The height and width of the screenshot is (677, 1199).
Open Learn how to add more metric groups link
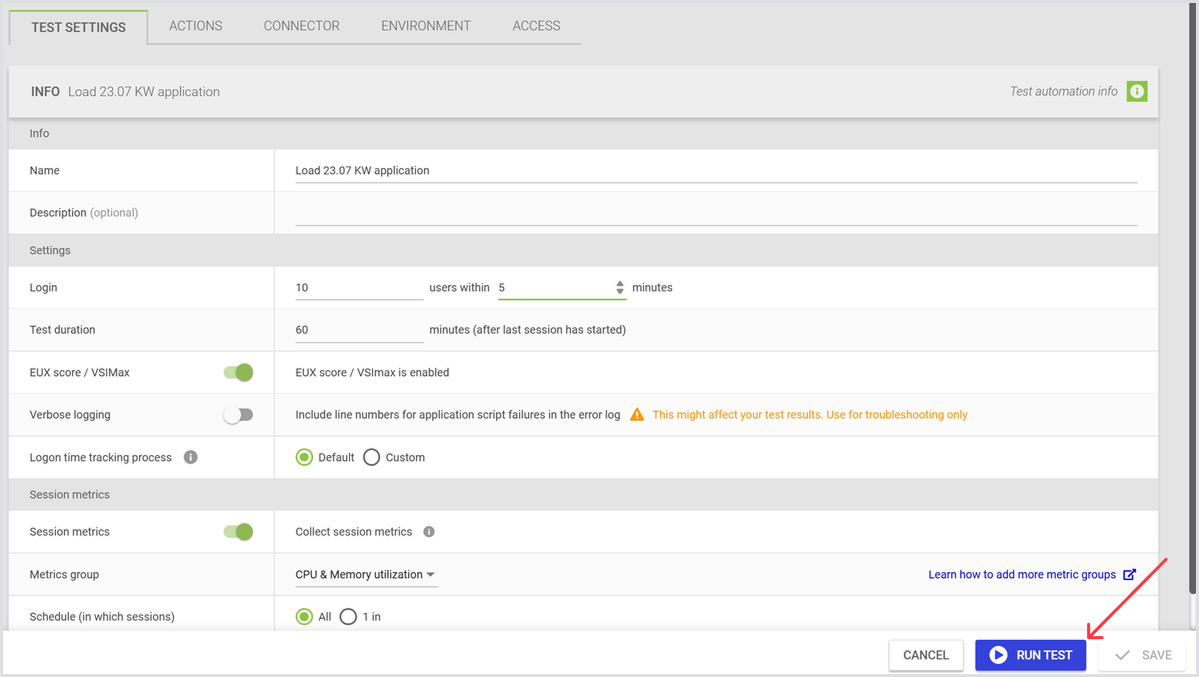[x=1022, y=575]
